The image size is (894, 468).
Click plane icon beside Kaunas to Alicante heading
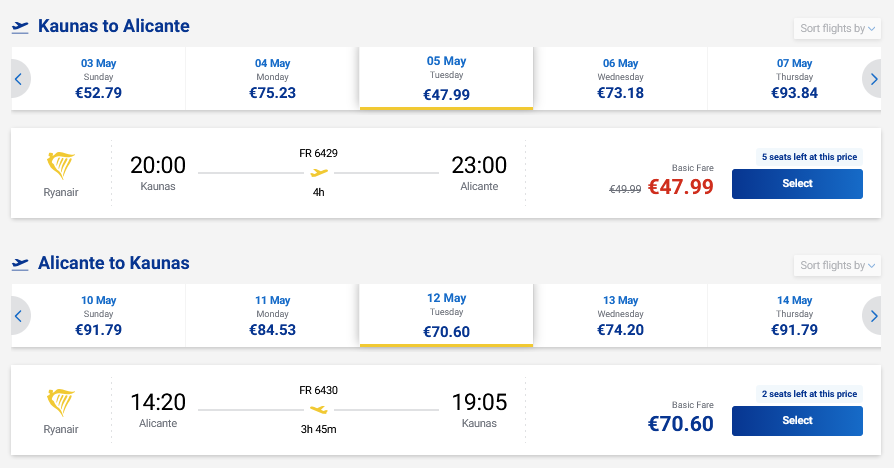coord(20,27)
